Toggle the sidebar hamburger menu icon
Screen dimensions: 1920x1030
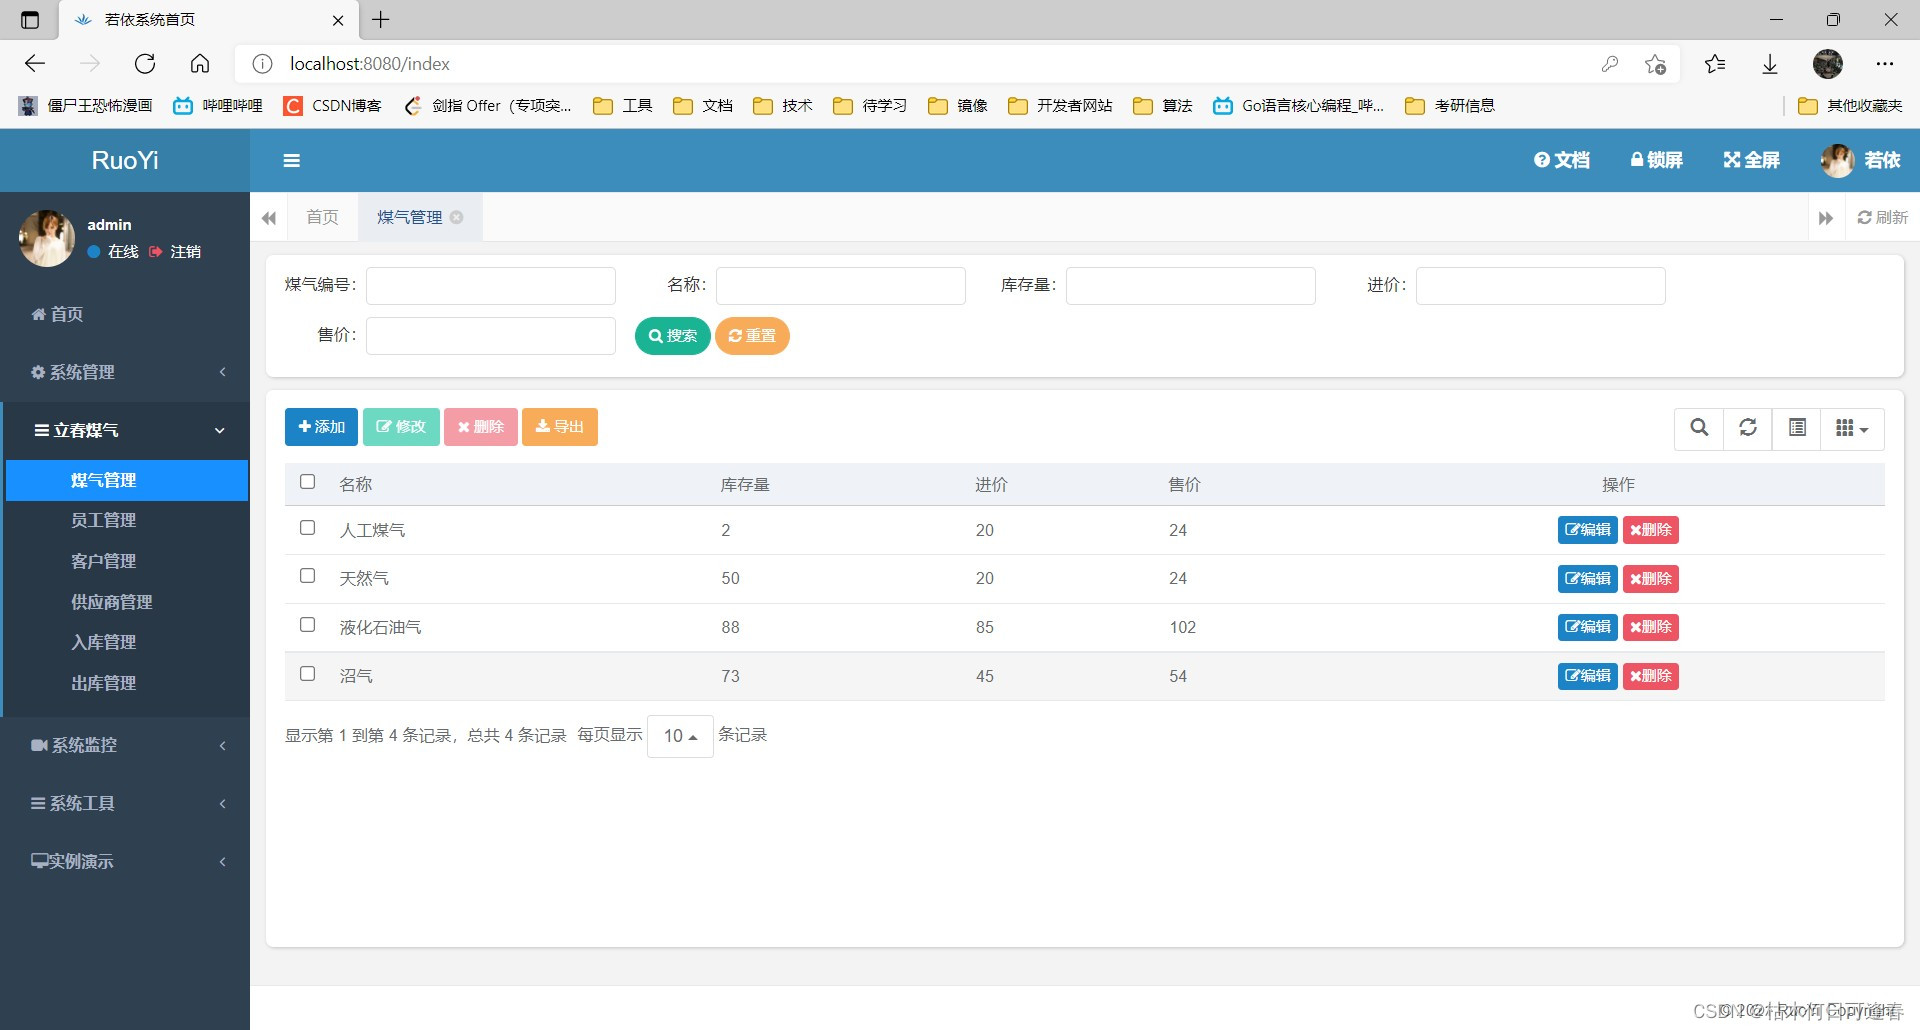point(292,160)
